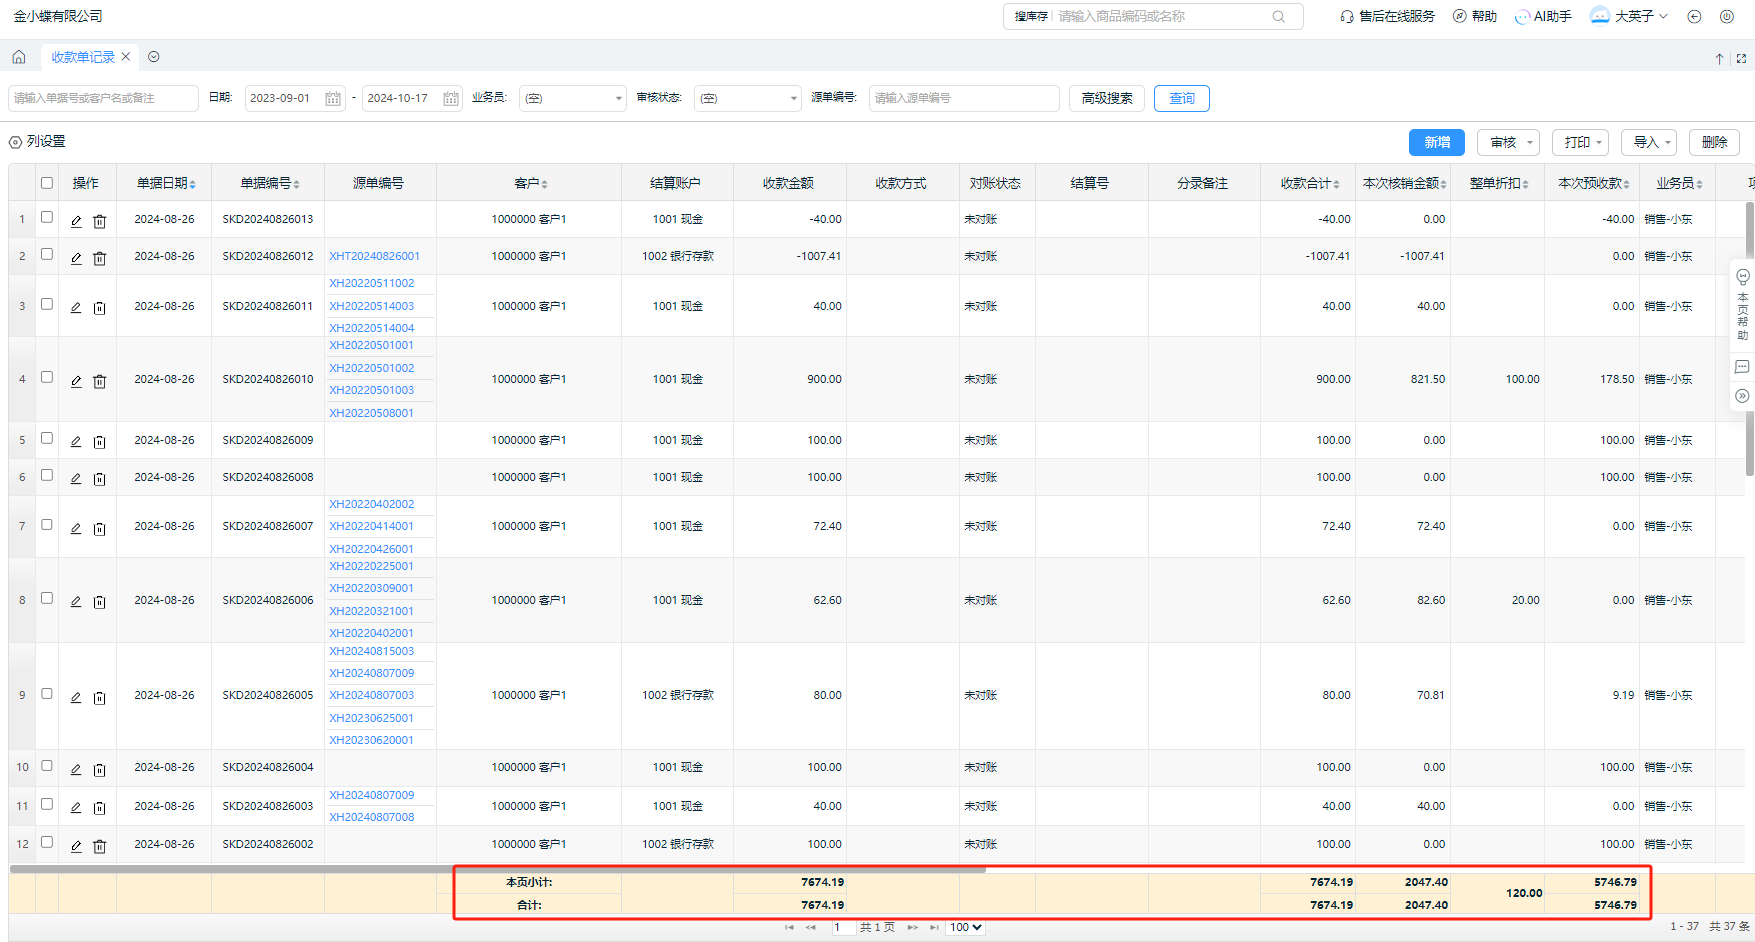Launch the AI助手 assistant
Screen dimensions: 1755x942
1543,17
